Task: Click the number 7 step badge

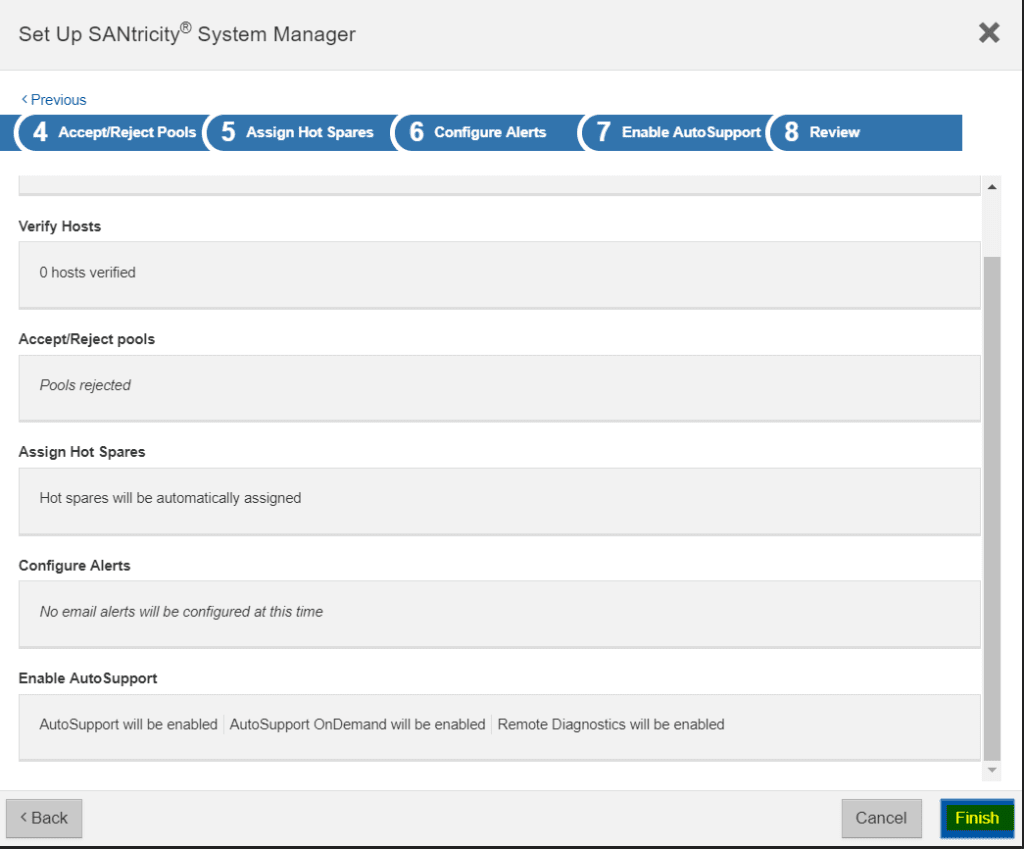Action: click(602, 132)
